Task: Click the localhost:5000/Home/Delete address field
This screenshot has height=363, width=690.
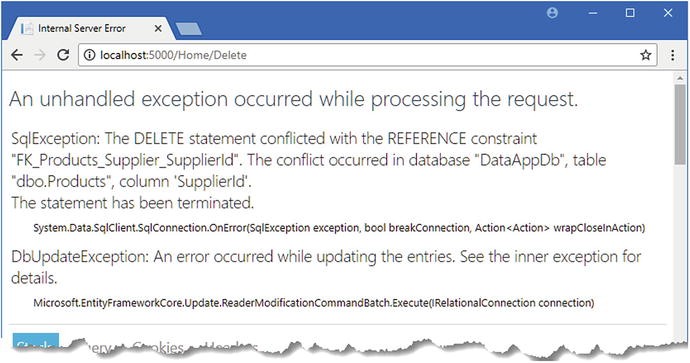Action: 367,55
